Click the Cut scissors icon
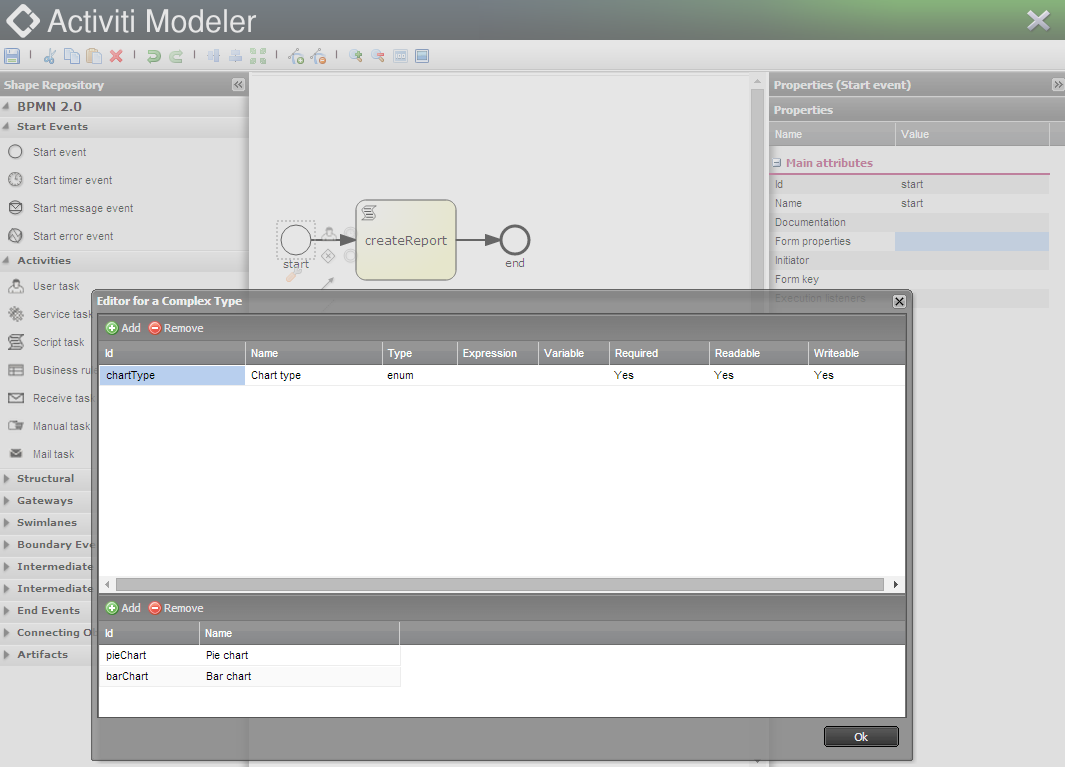This screenshot has width=1065, height=767. [50, 56]
